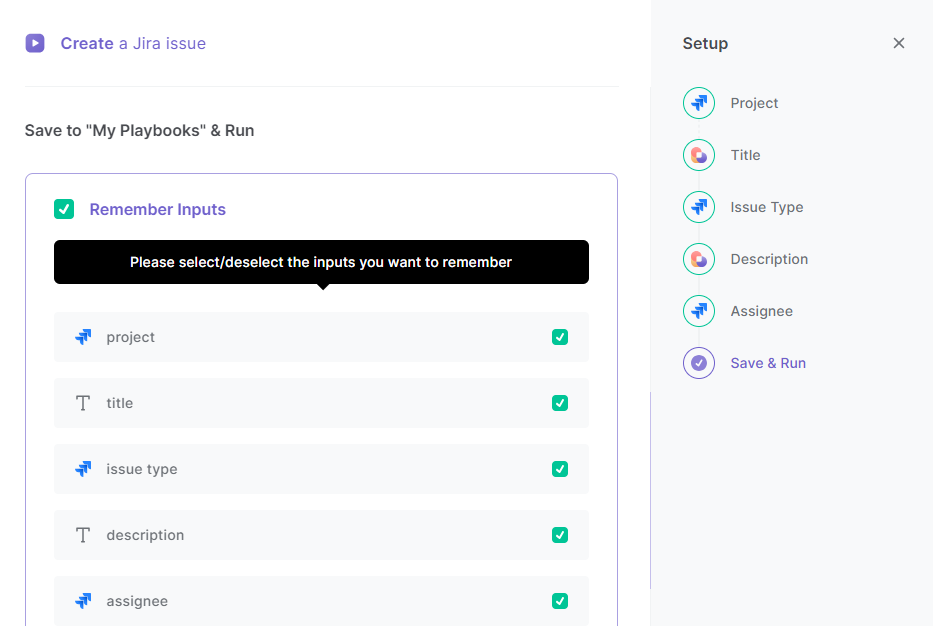Deselect the issue type input checkbox
The height and width of the screenshot is (626, 933).
560,469
